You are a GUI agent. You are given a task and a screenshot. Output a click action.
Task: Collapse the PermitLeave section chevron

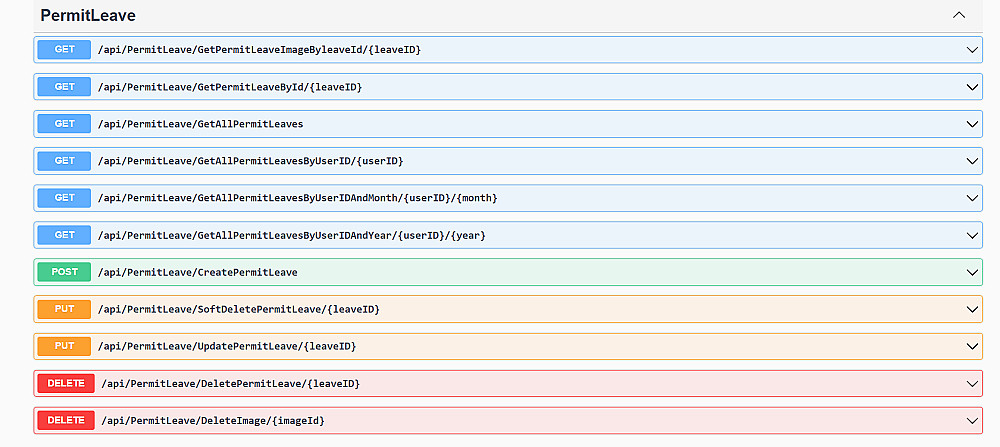point(959,16)
